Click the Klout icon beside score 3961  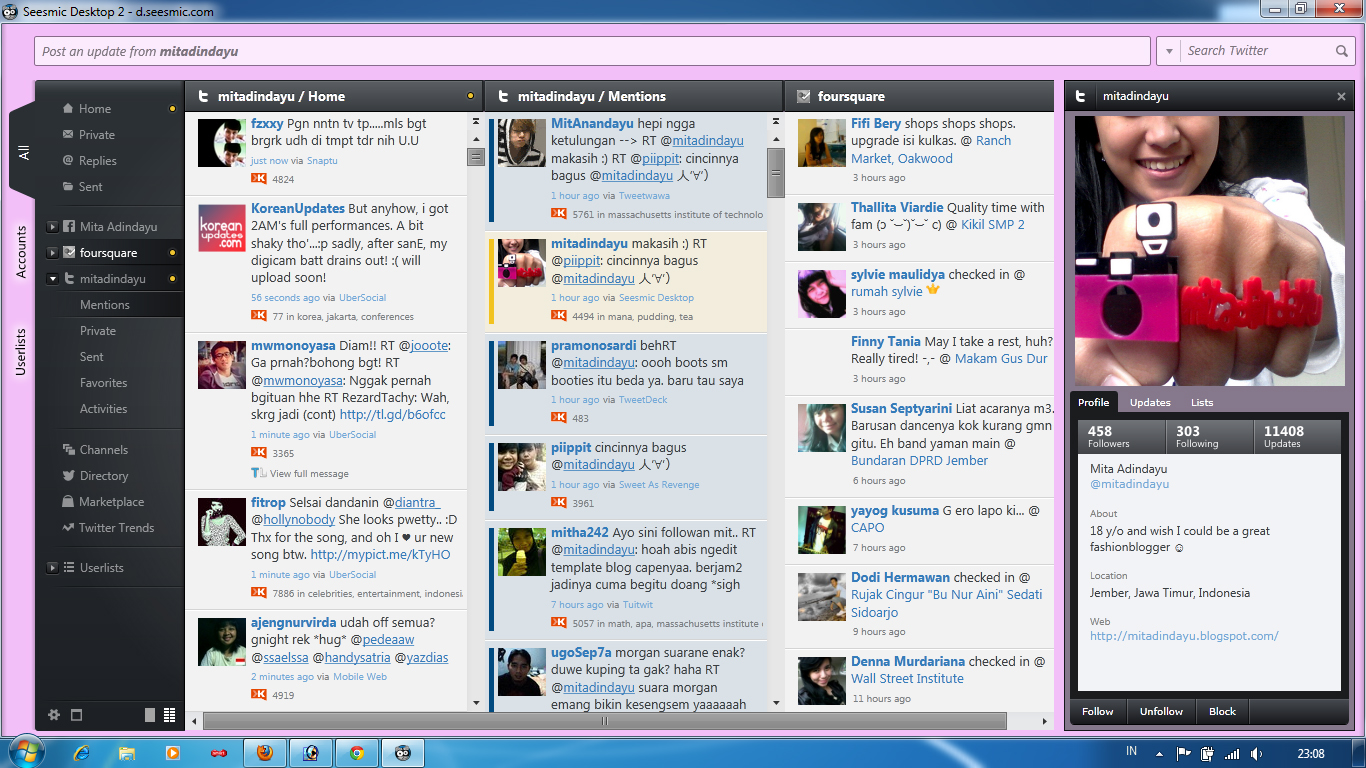point(559,503)
